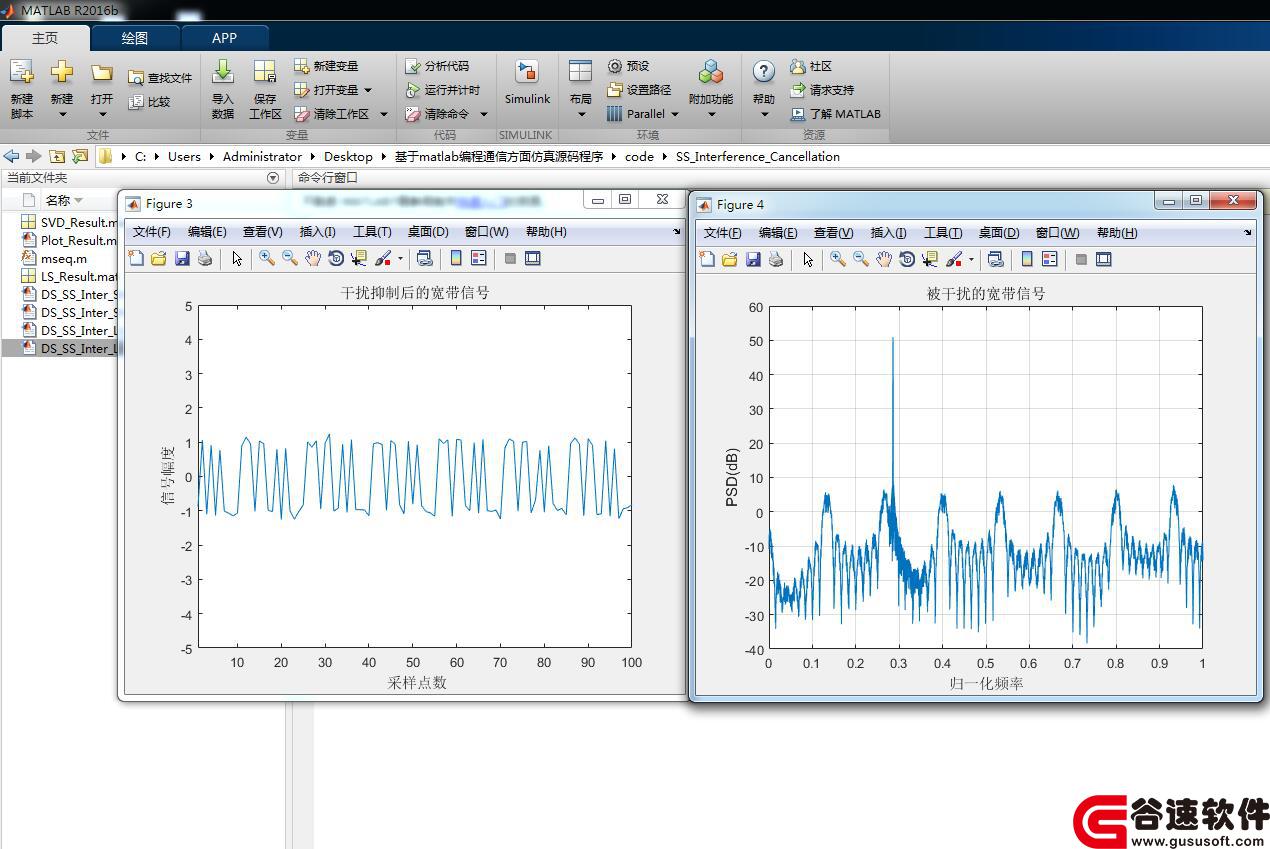The width and height of the screenshot is (1270, 849).
Task: Select mseq.m file in current folder
Action: point(54,258)
